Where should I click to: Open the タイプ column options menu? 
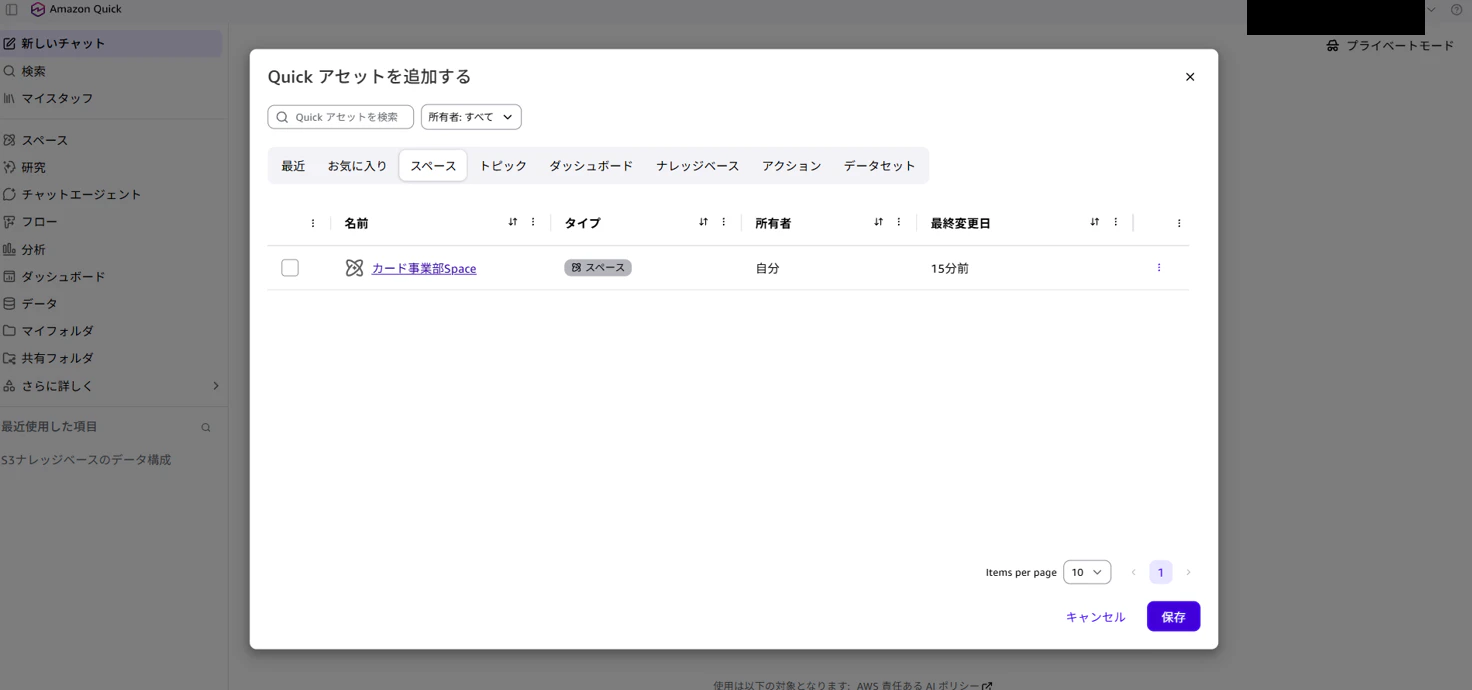[724, 222]
